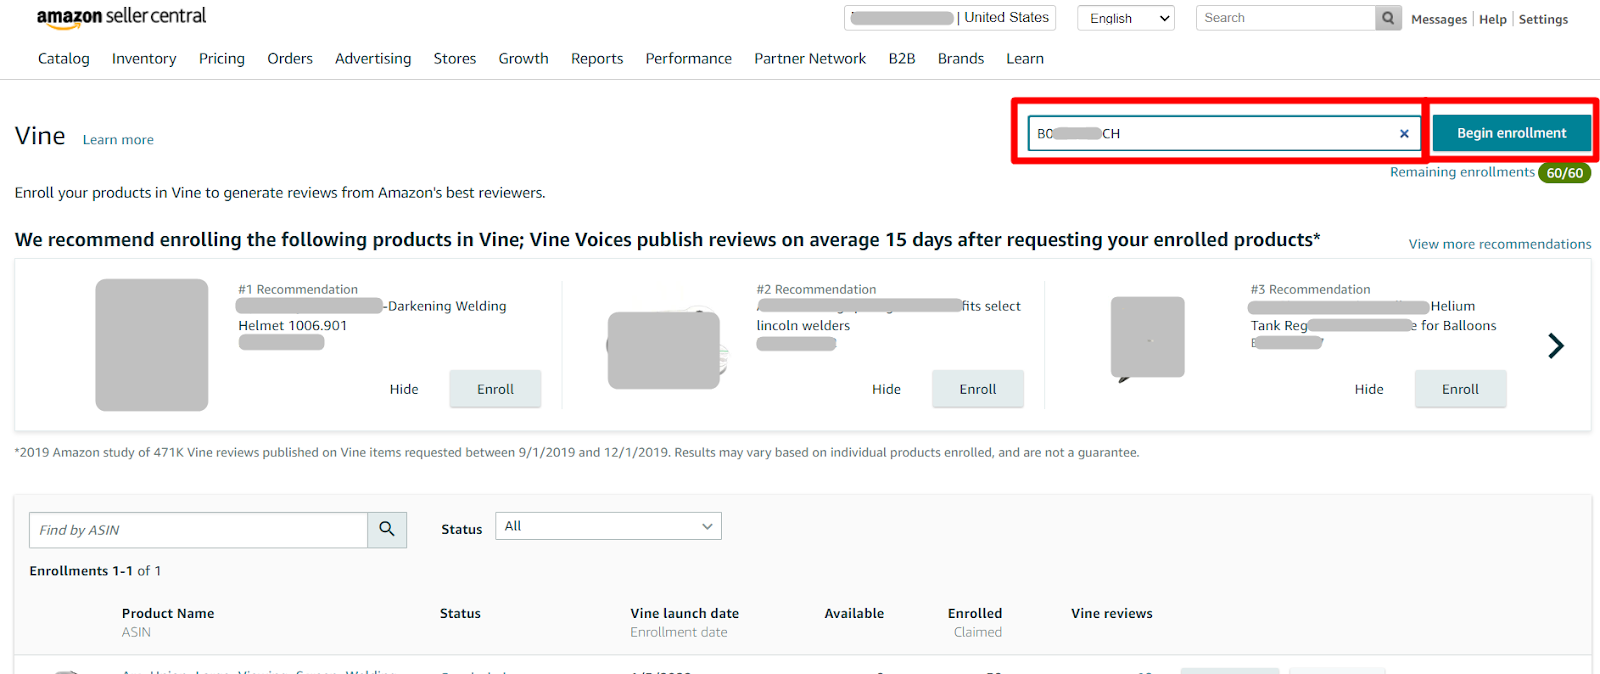Click the Find by ASIN search icon
1600x674 pixels.
point(387,530)
